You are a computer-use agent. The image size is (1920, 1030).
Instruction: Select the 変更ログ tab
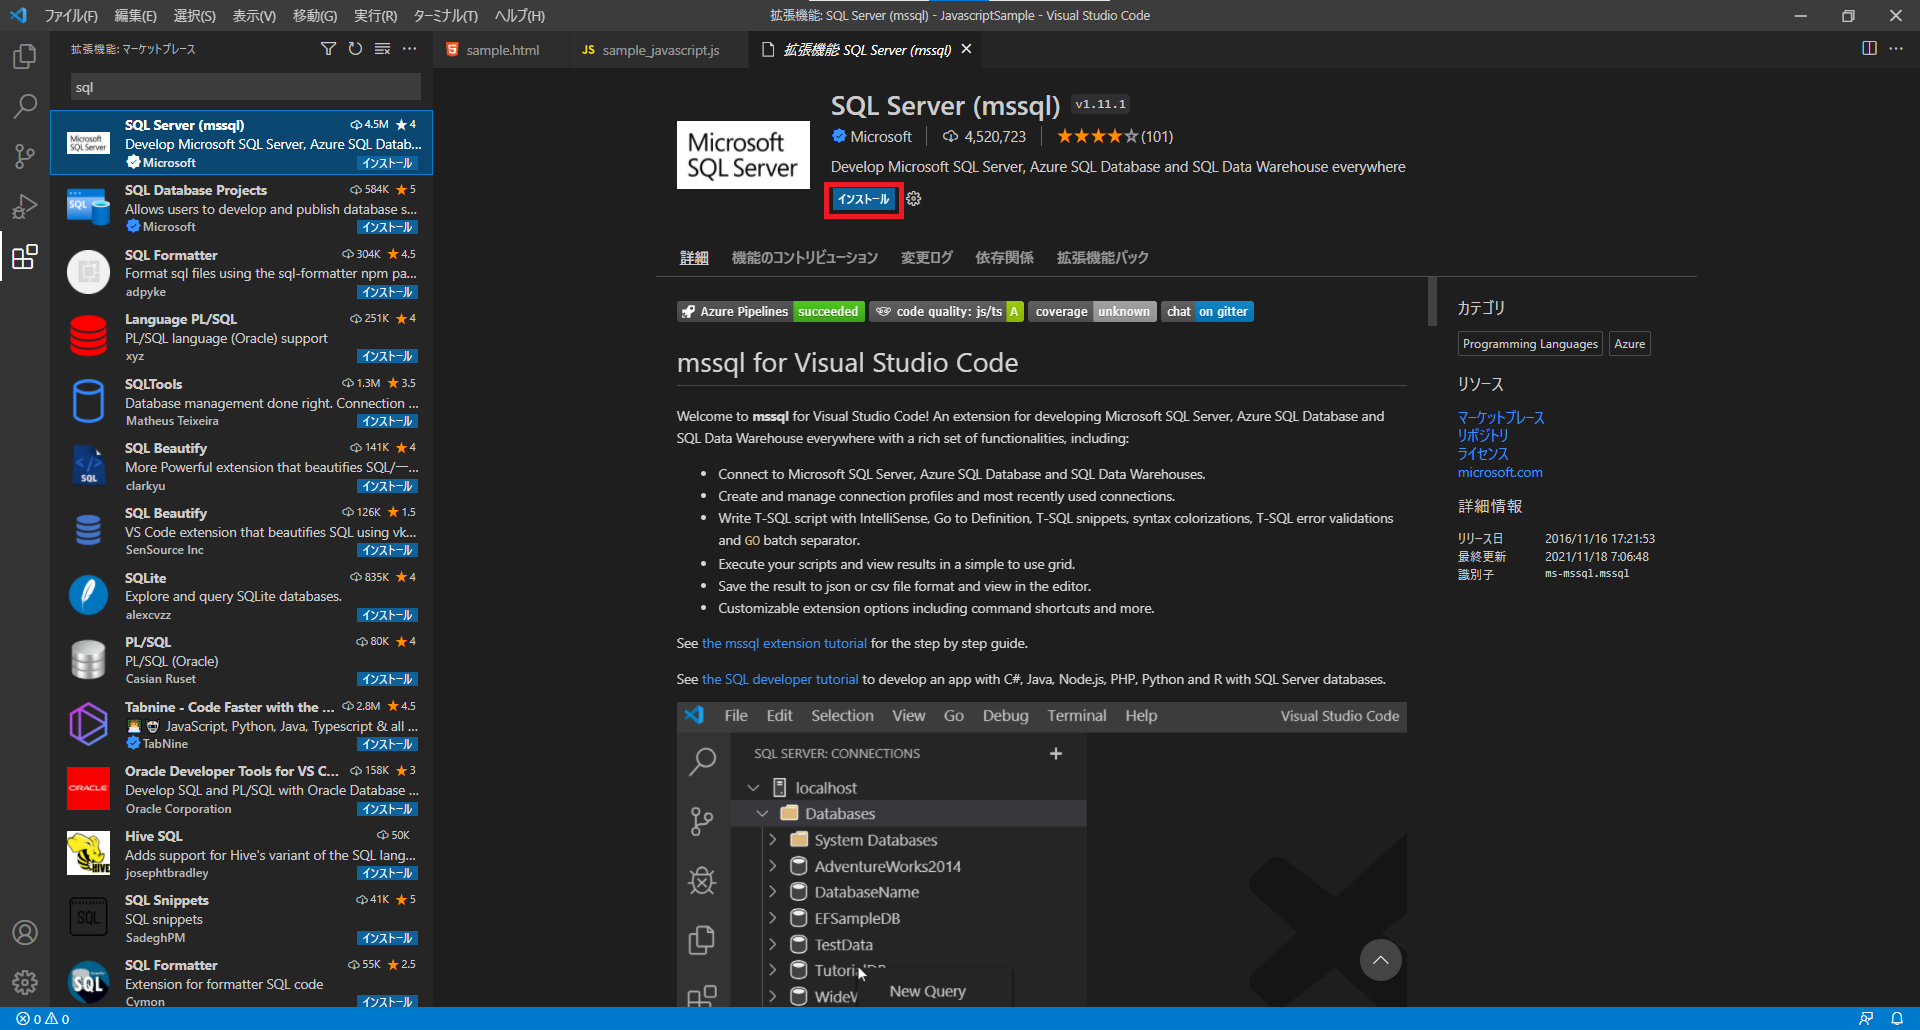pyautogui.click(x=926, y=258)
